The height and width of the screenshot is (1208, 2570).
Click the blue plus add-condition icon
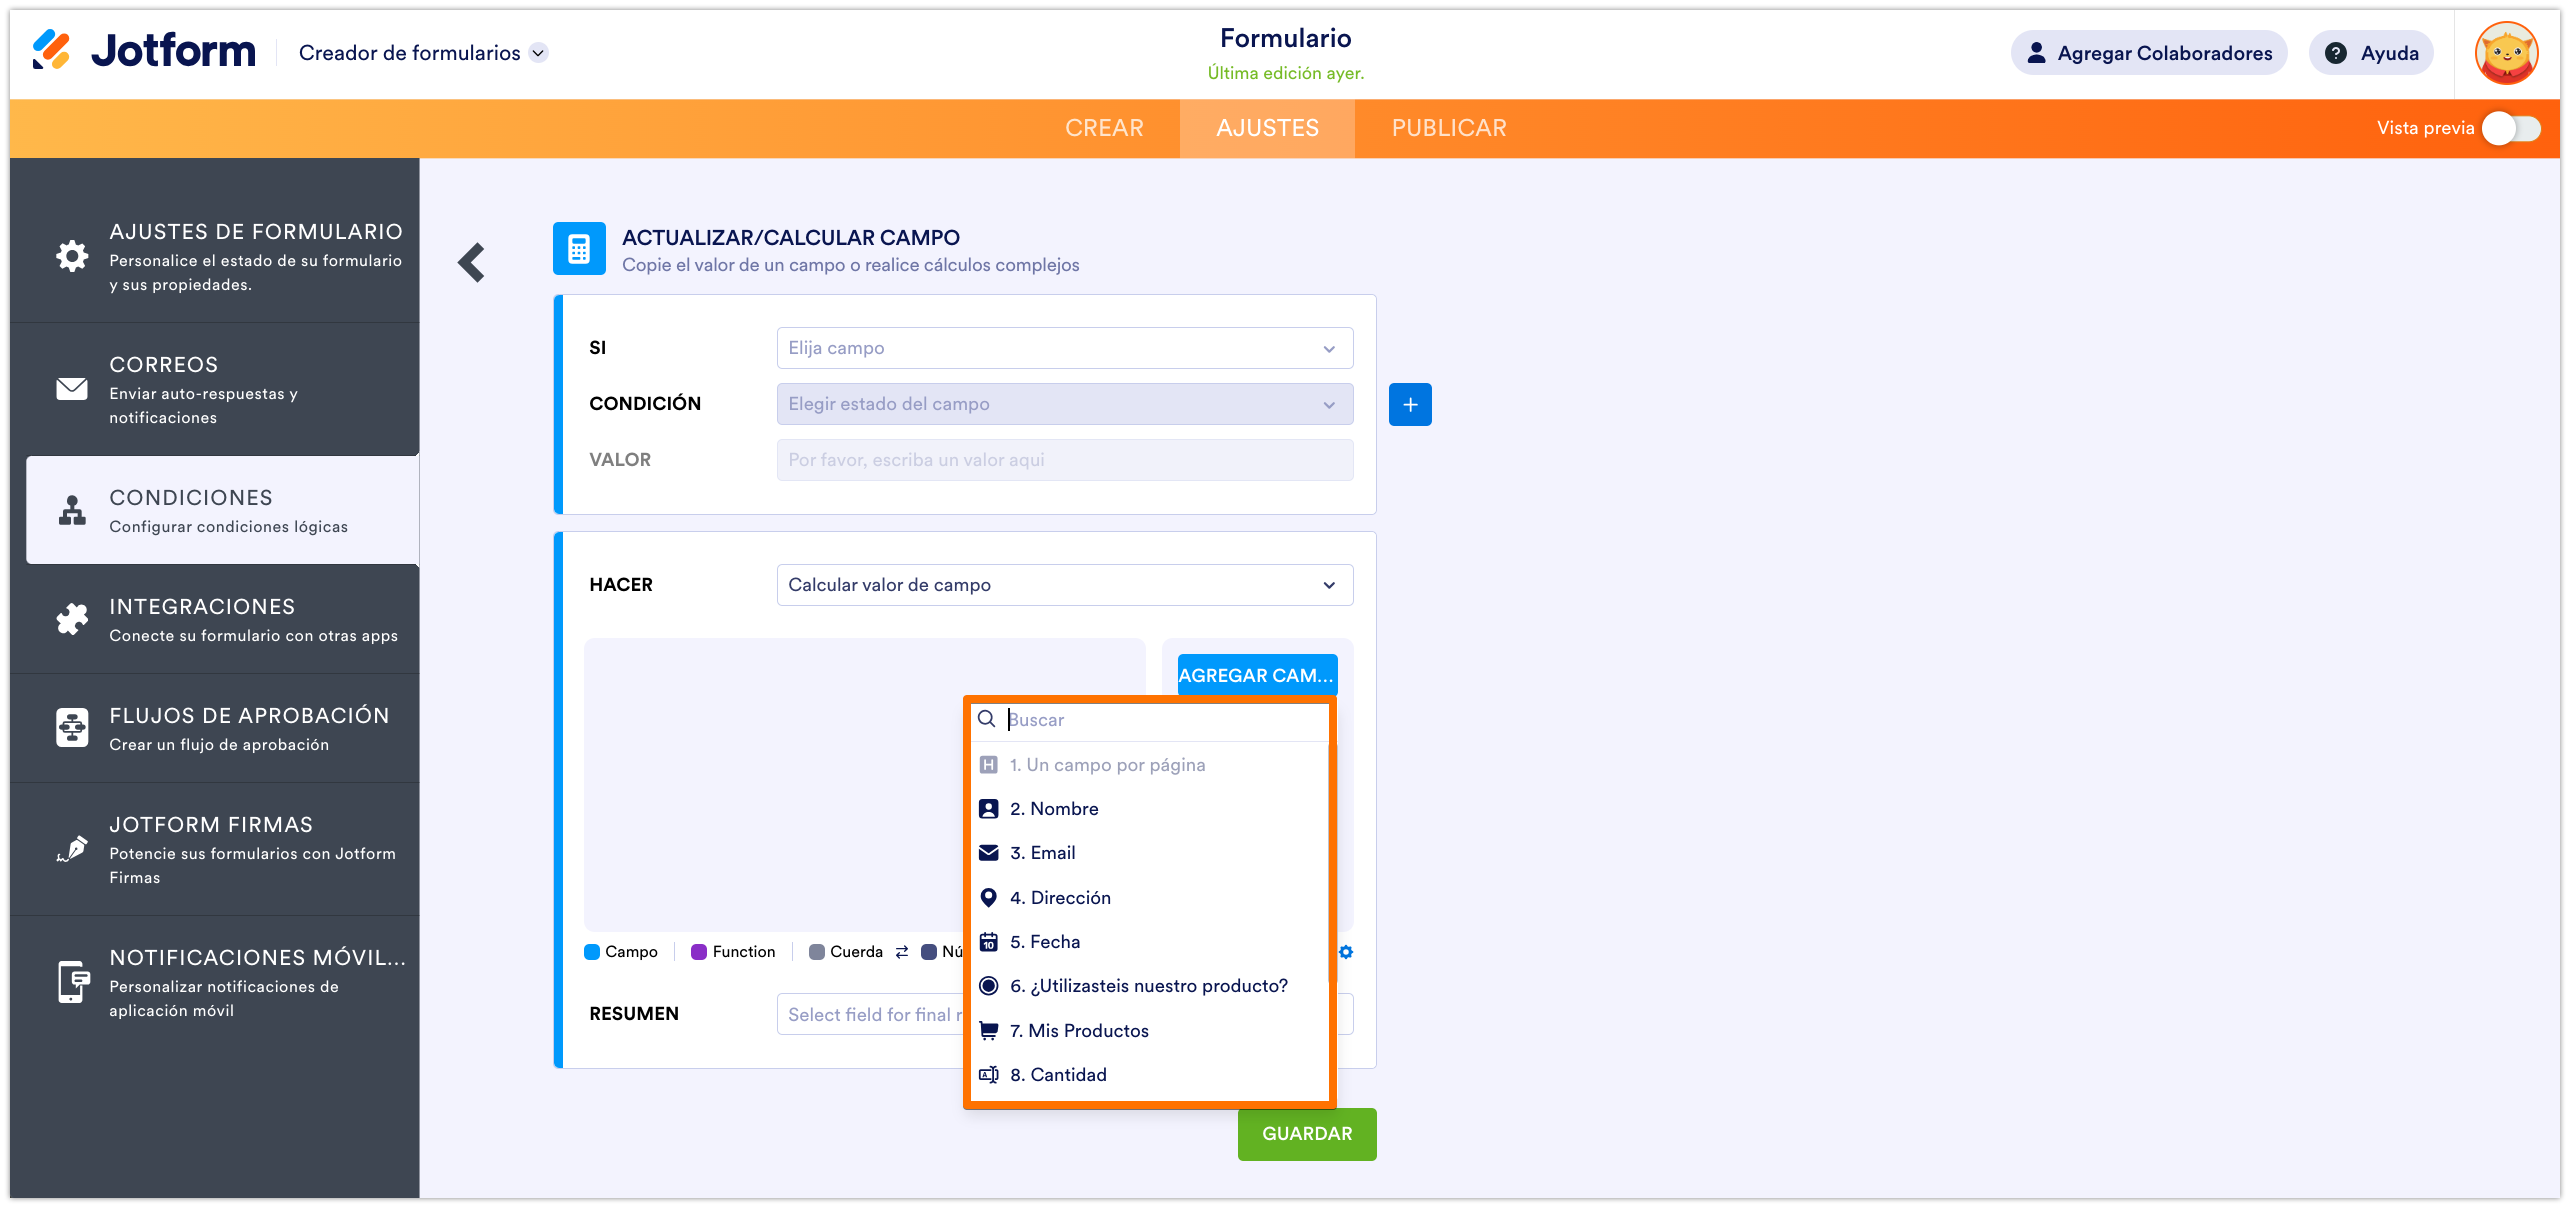click(1409, 405)
